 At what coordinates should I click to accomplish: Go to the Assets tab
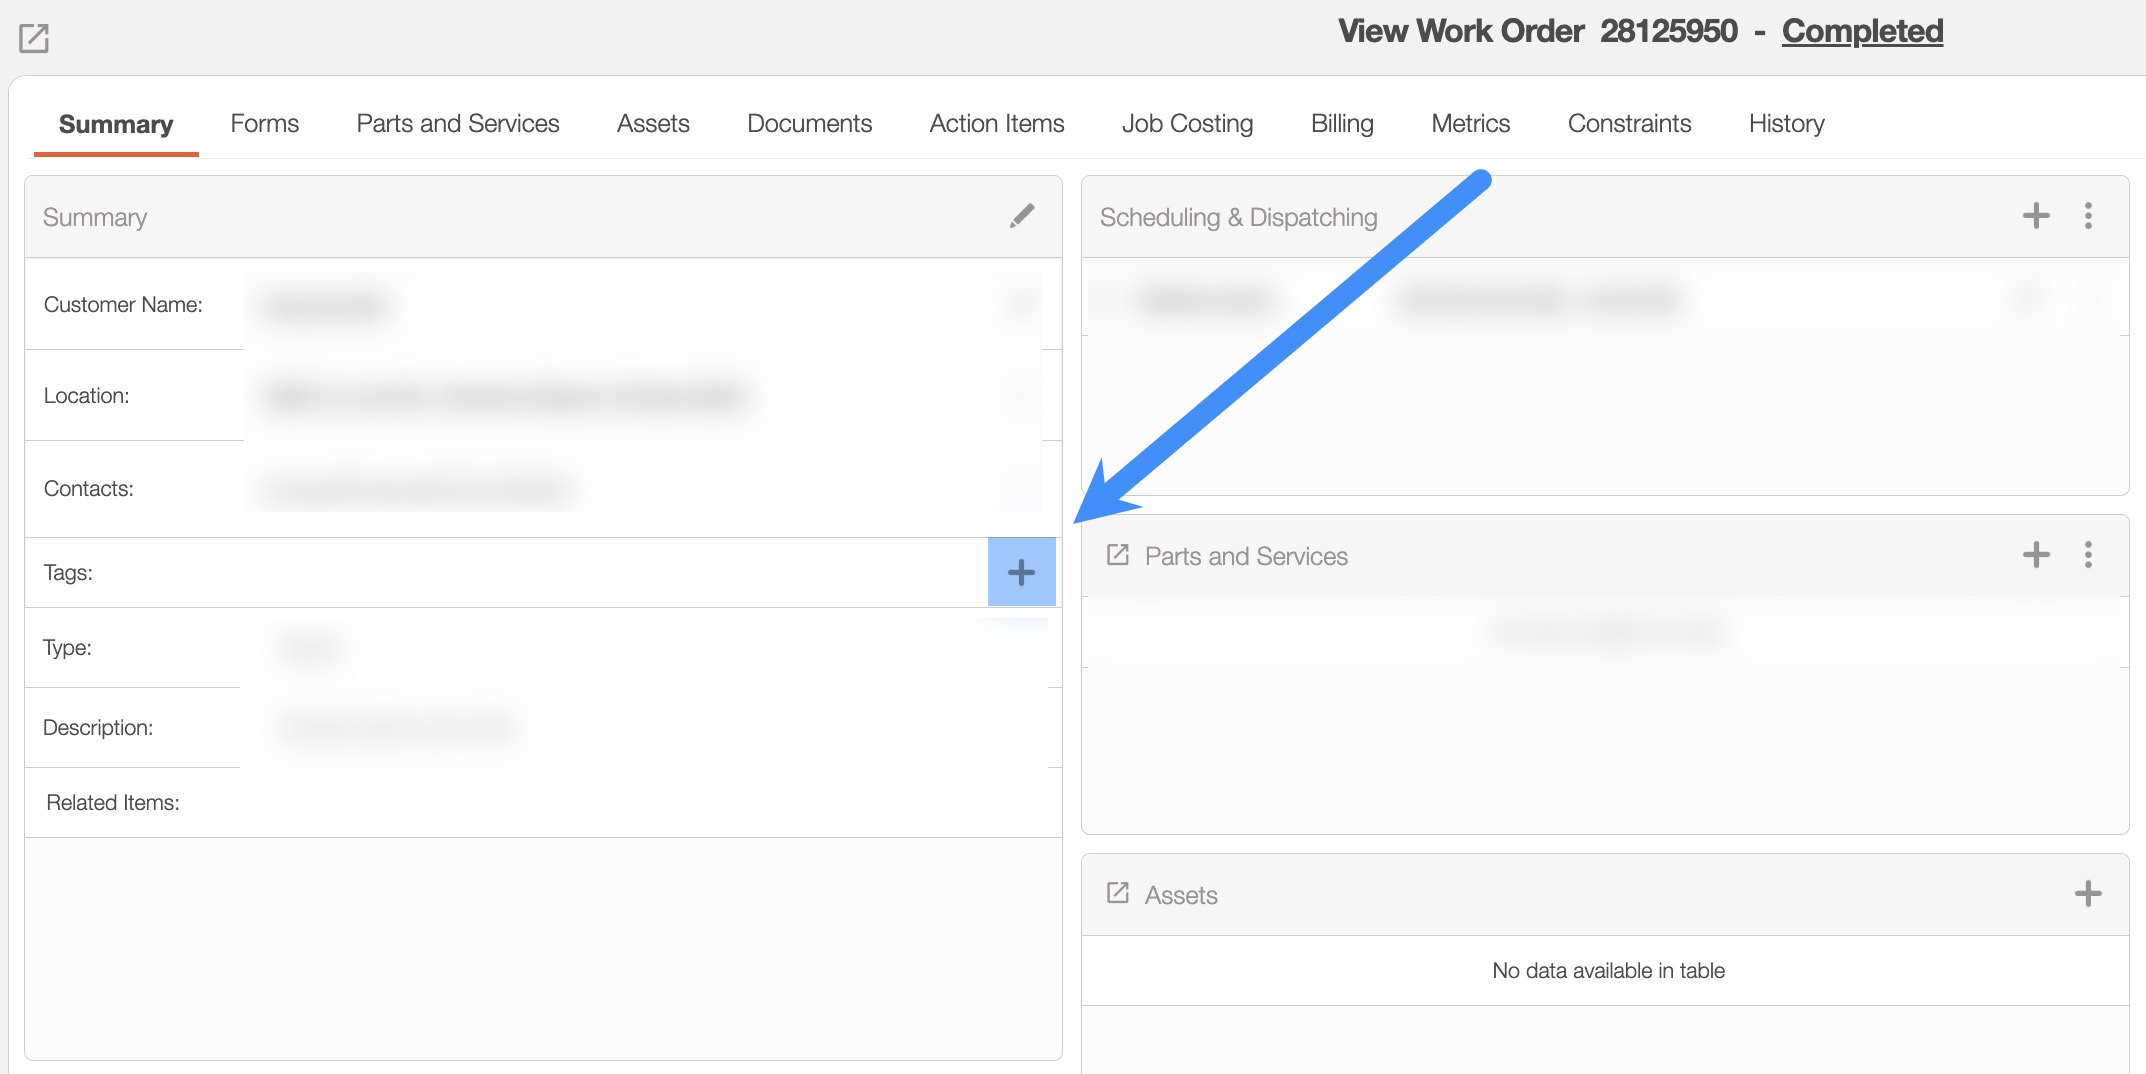click(x=653, y=123)
